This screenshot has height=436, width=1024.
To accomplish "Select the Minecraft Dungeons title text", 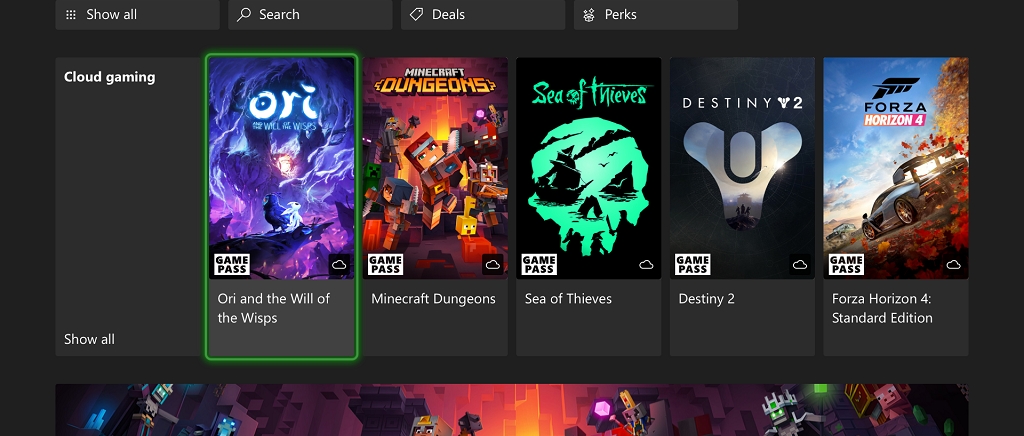I will 434,299.
